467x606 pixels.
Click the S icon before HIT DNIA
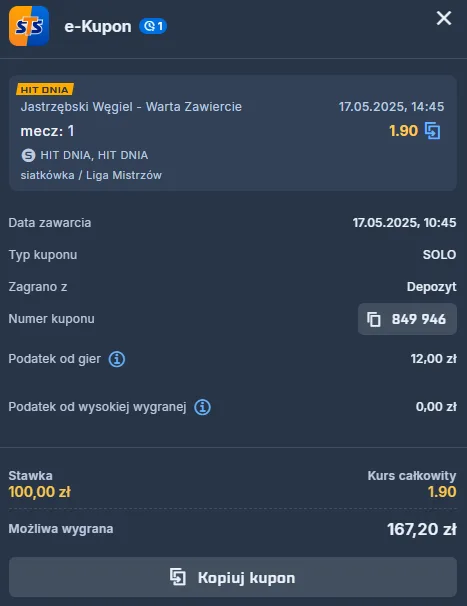pyautogui.click(x=28, y=155)
